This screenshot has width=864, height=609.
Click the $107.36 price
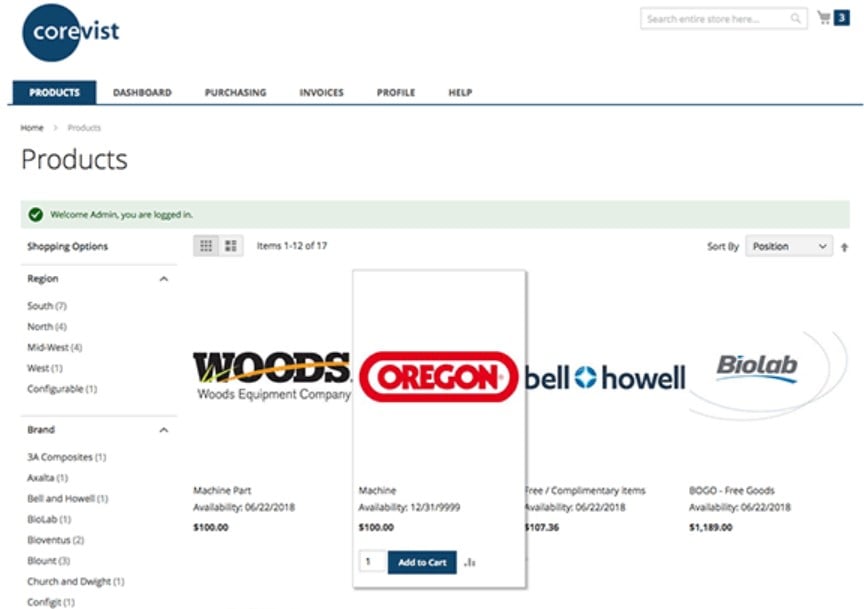[x=542, y=527]
